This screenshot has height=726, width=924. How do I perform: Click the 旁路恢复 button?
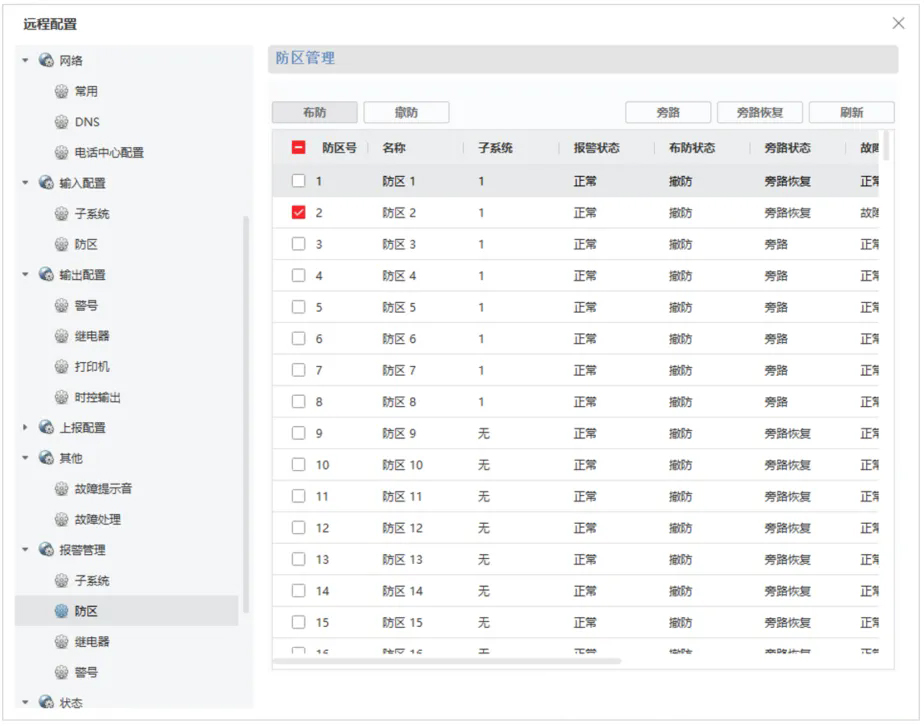point(759,113)
